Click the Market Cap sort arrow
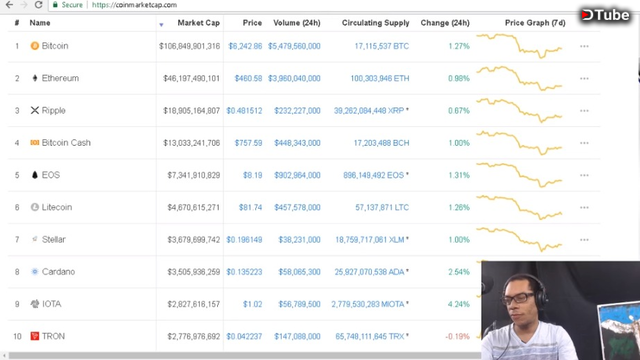 click(x=161, y=25)
